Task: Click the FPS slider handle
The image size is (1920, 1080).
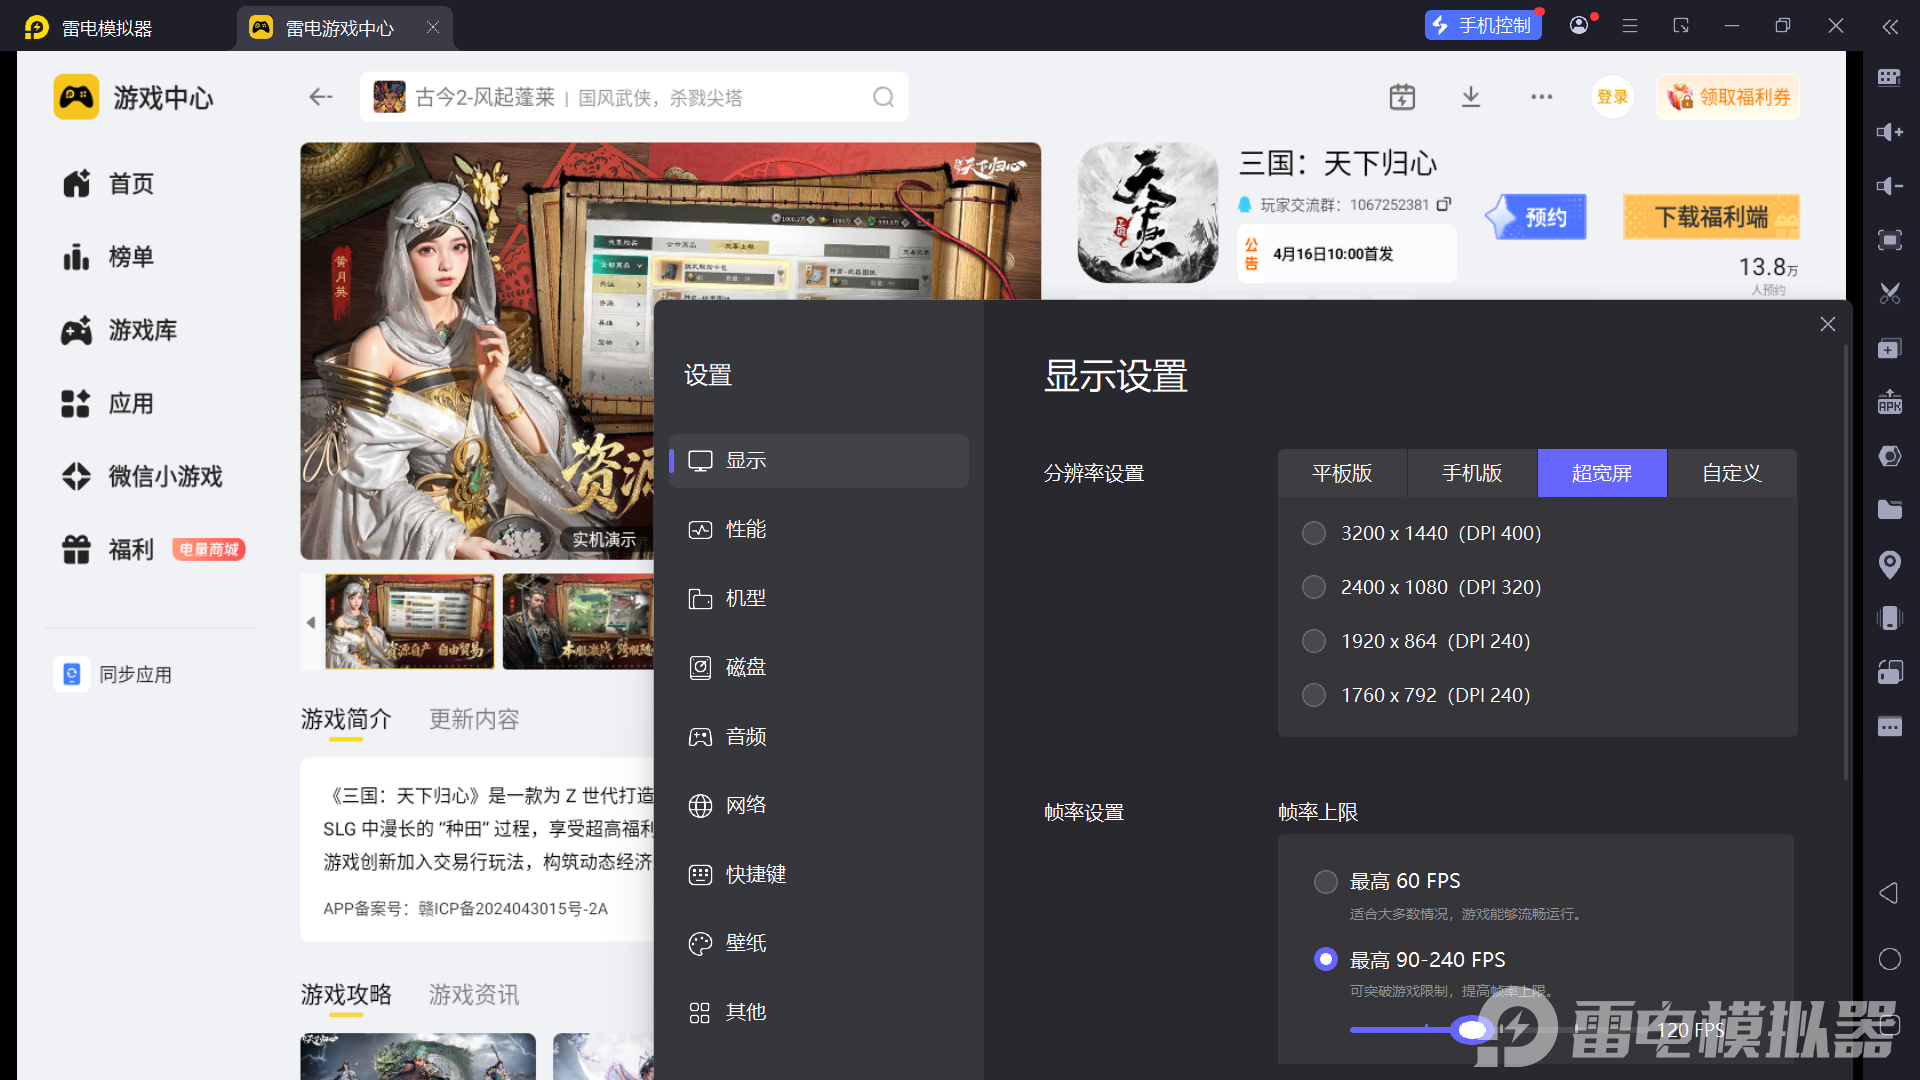Action: (1471, 1029)
